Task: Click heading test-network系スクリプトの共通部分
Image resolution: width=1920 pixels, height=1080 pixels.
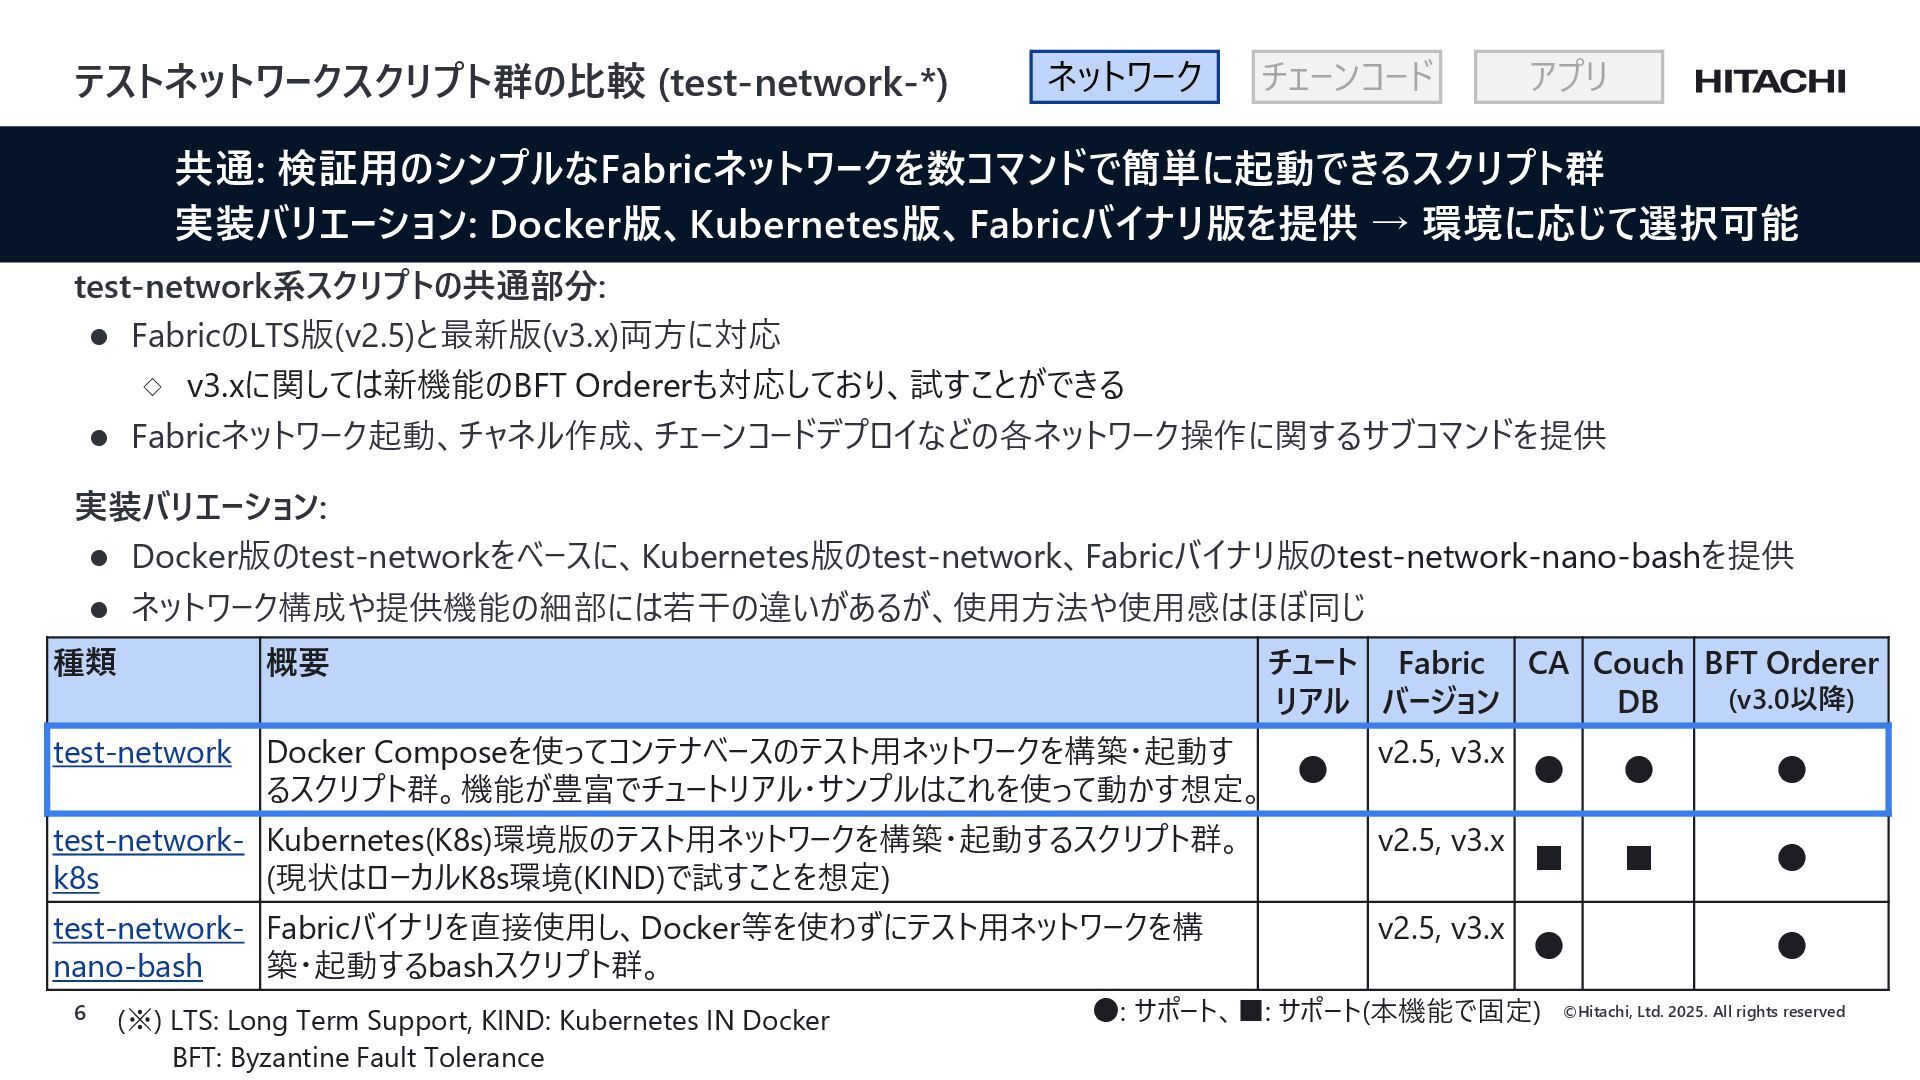Action: (x=340, y=287)
